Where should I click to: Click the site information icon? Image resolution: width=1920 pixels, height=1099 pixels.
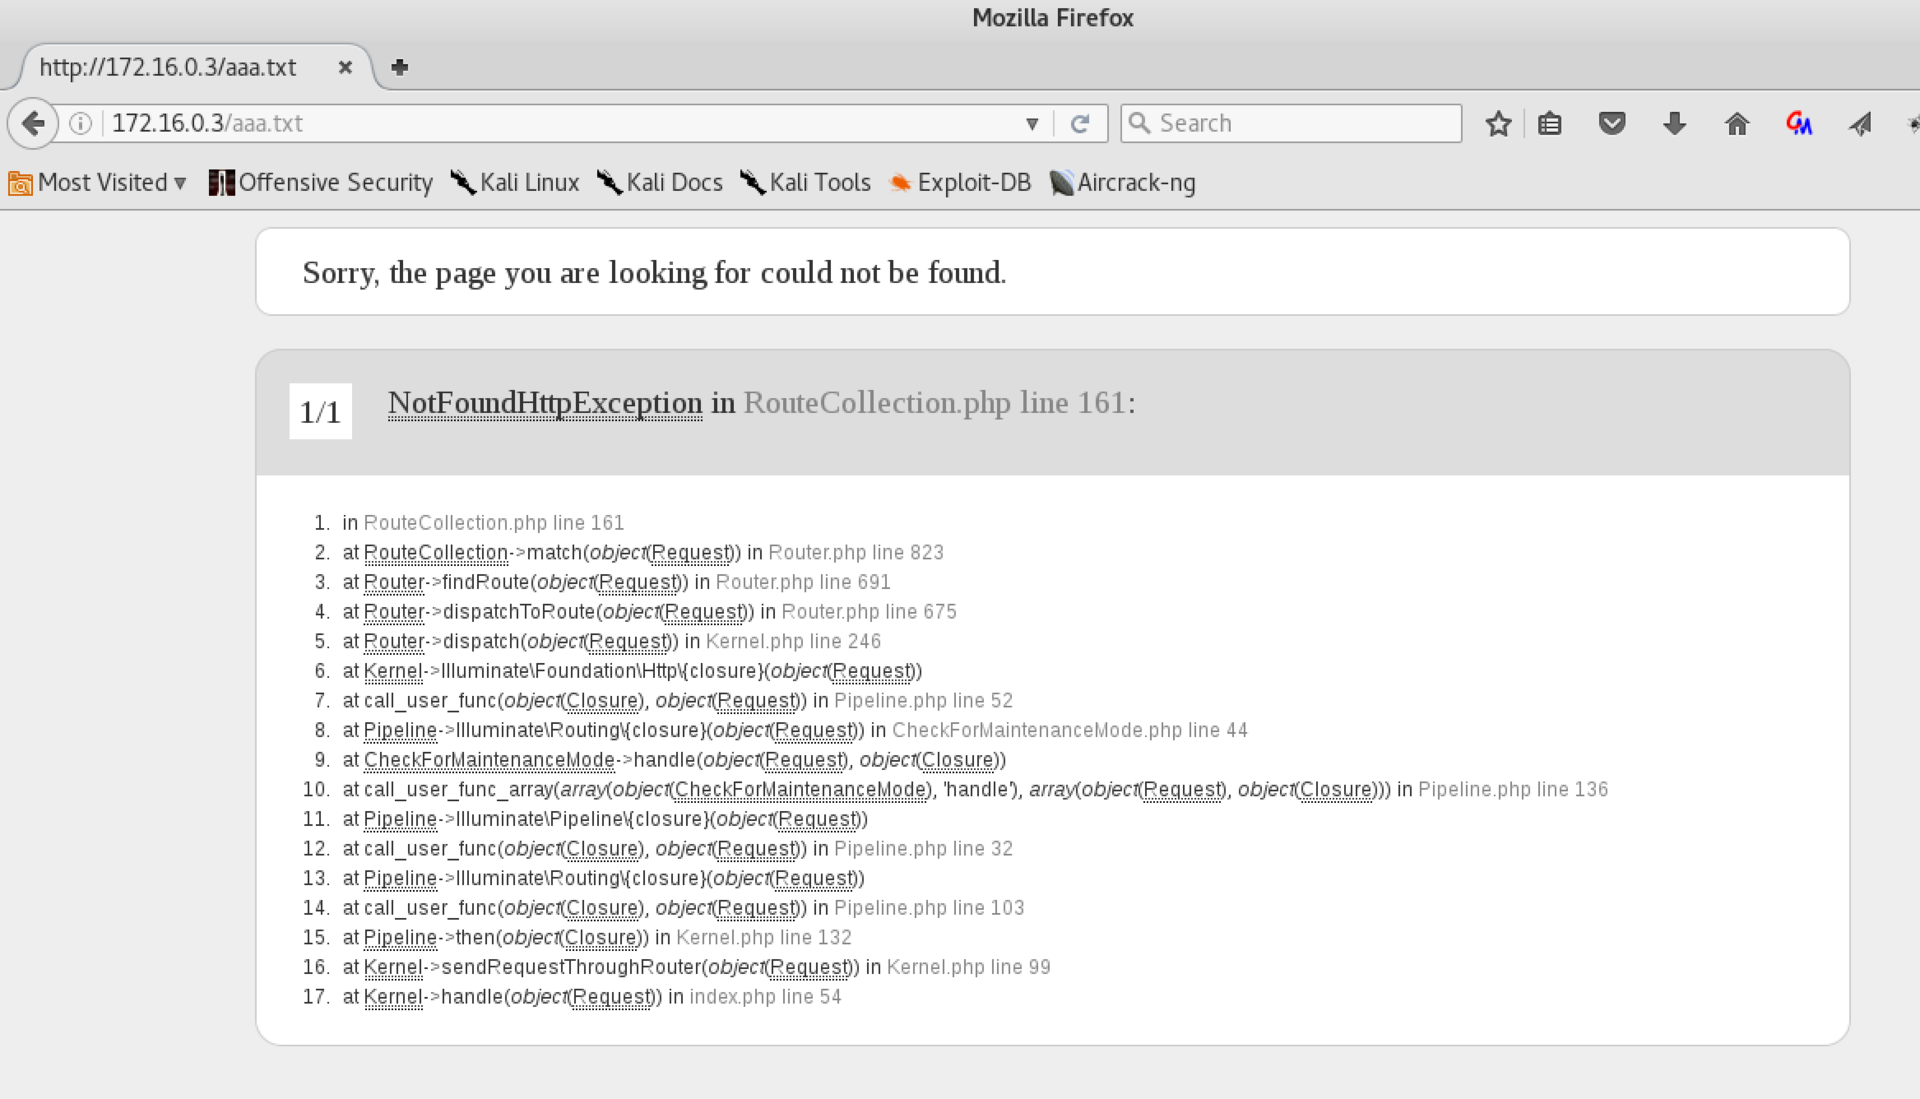(81, 123)
